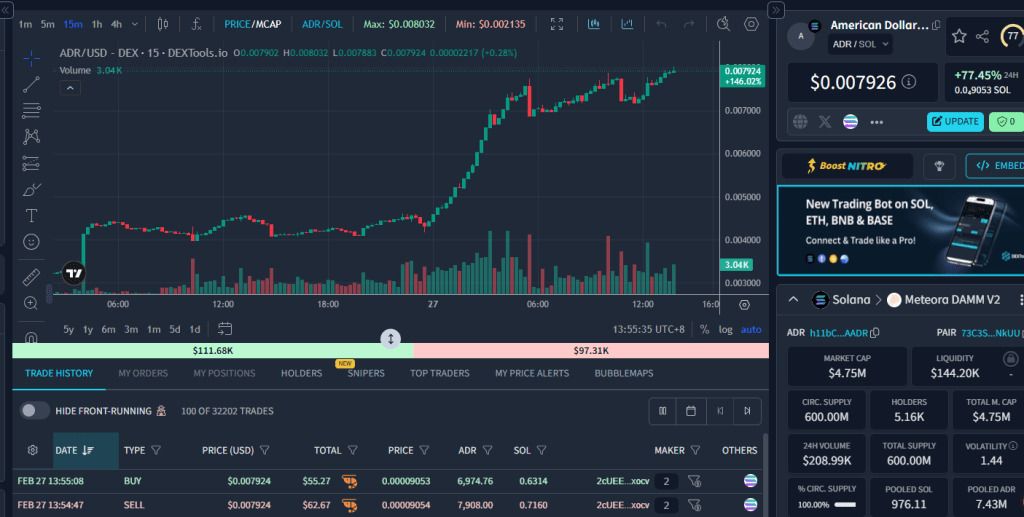Pick the text annotation tool
1024x517 pixels.
tap(31, 215)
